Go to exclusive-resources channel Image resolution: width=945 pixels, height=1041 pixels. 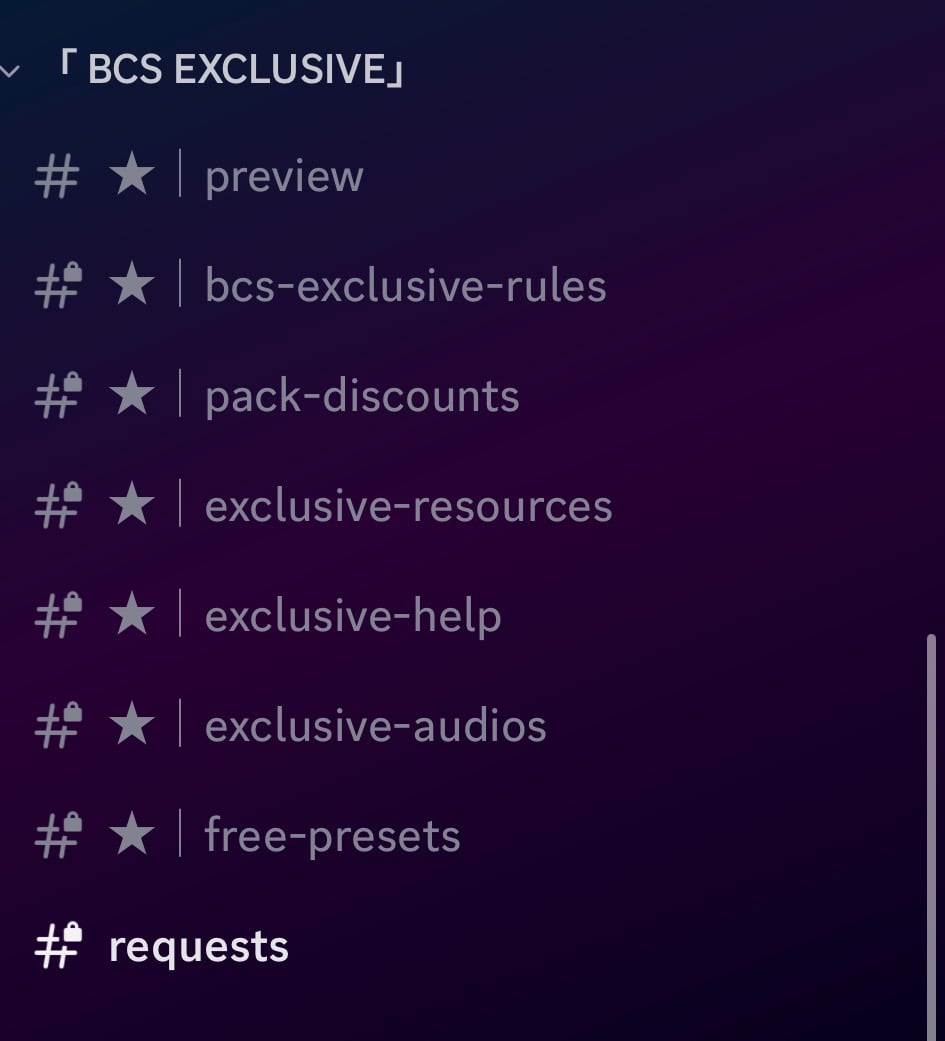click(408, 507)
